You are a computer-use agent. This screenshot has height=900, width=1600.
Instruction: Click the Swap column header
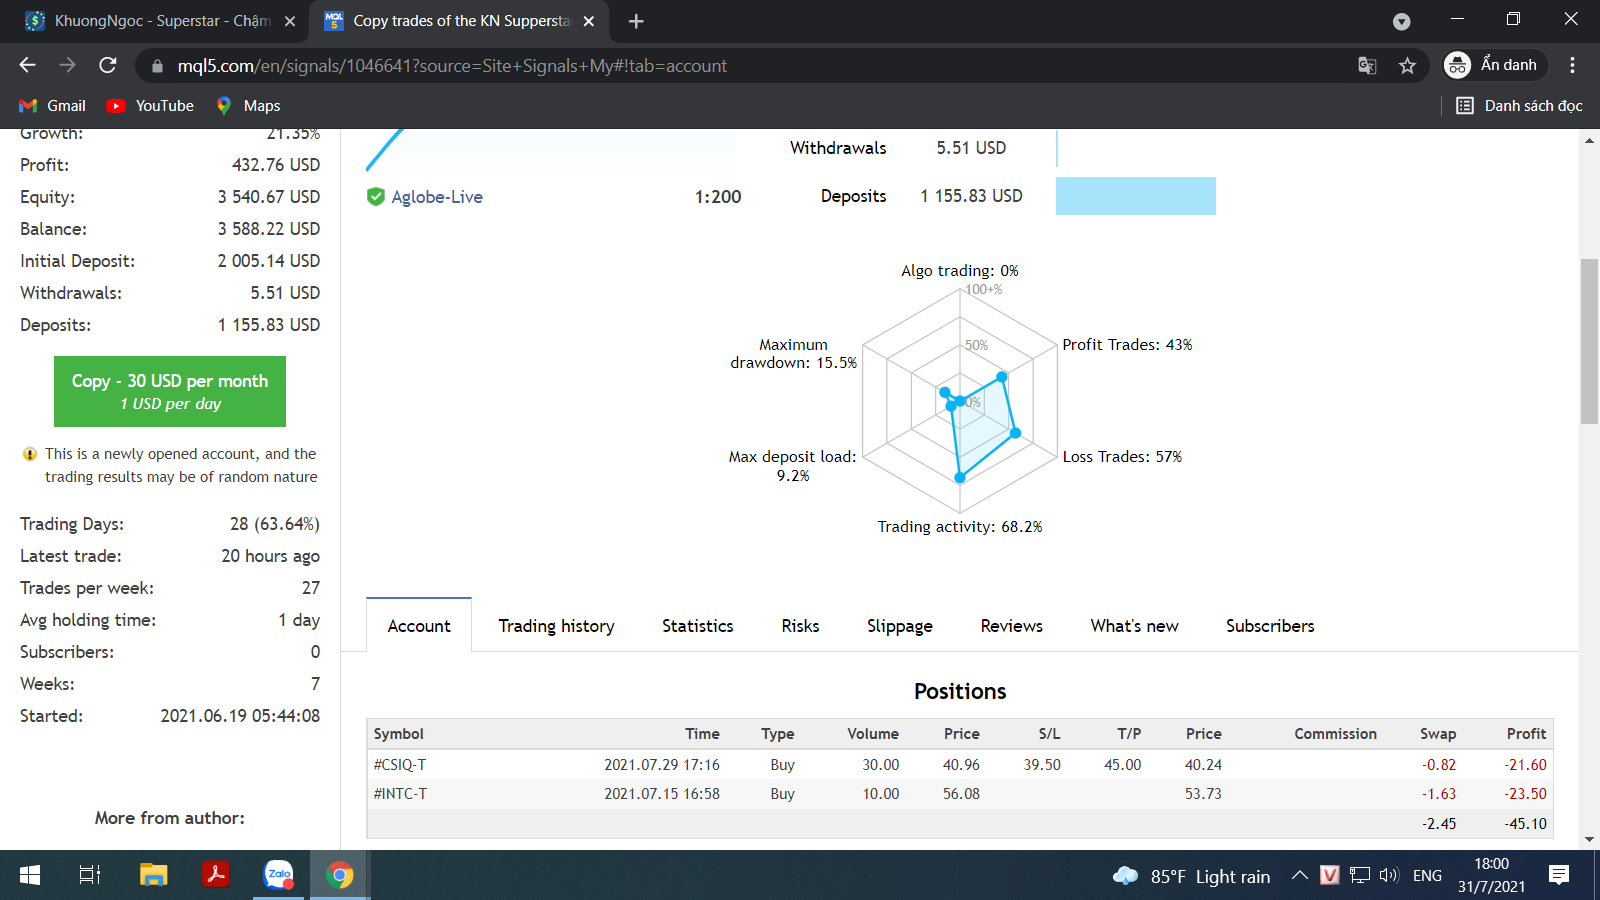pos(1438,734)
